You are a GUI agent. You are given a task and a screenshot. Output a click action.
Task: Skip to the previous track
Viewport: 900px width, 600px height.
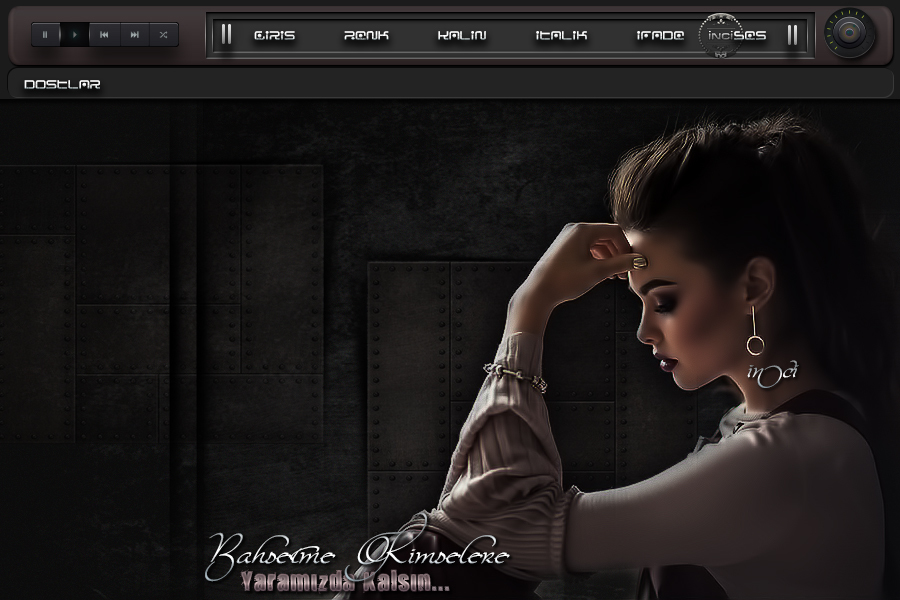(104, 34)
